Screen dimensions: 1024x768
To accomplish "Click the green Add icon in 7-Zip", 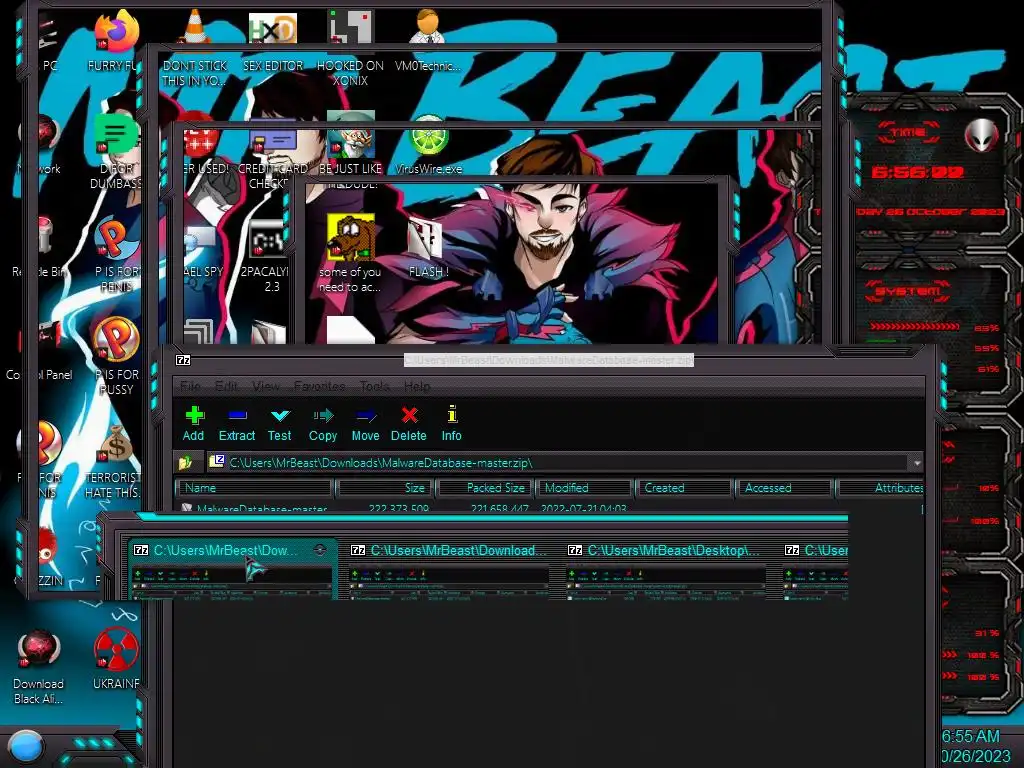I will pyautogui.click(x=195, y=416).
